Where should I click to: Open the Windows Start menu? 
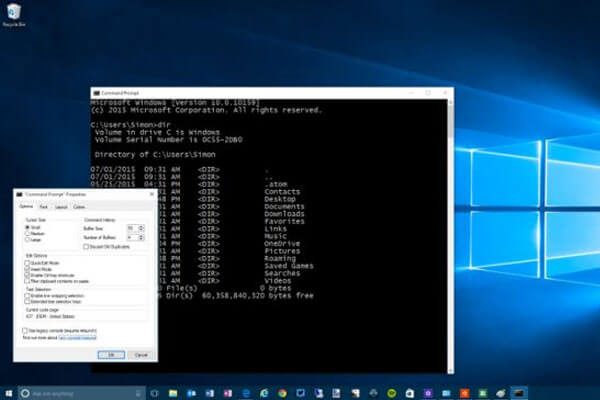(8, 393)
